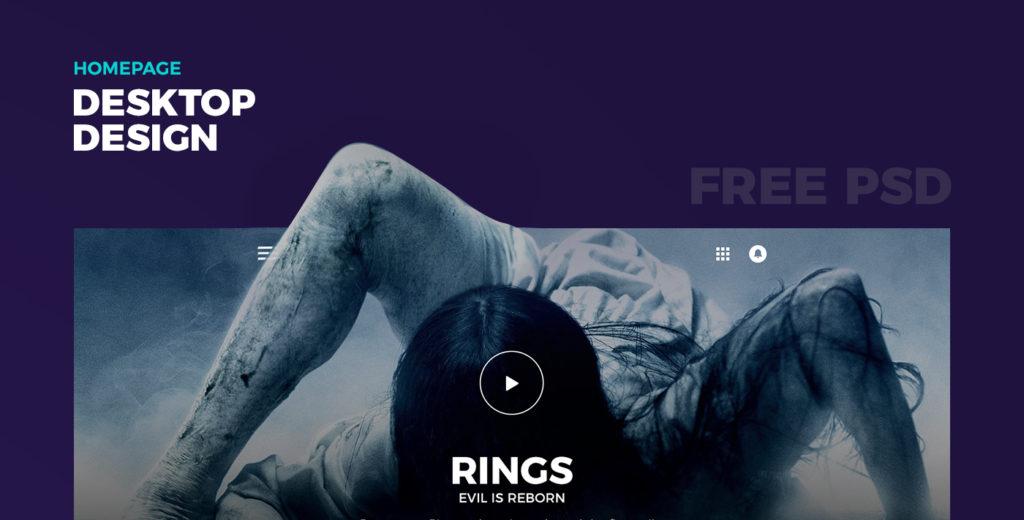Click the cut-off description text below tagline
The height and width of the screenshot is (520, 1024).
[512, 518]
